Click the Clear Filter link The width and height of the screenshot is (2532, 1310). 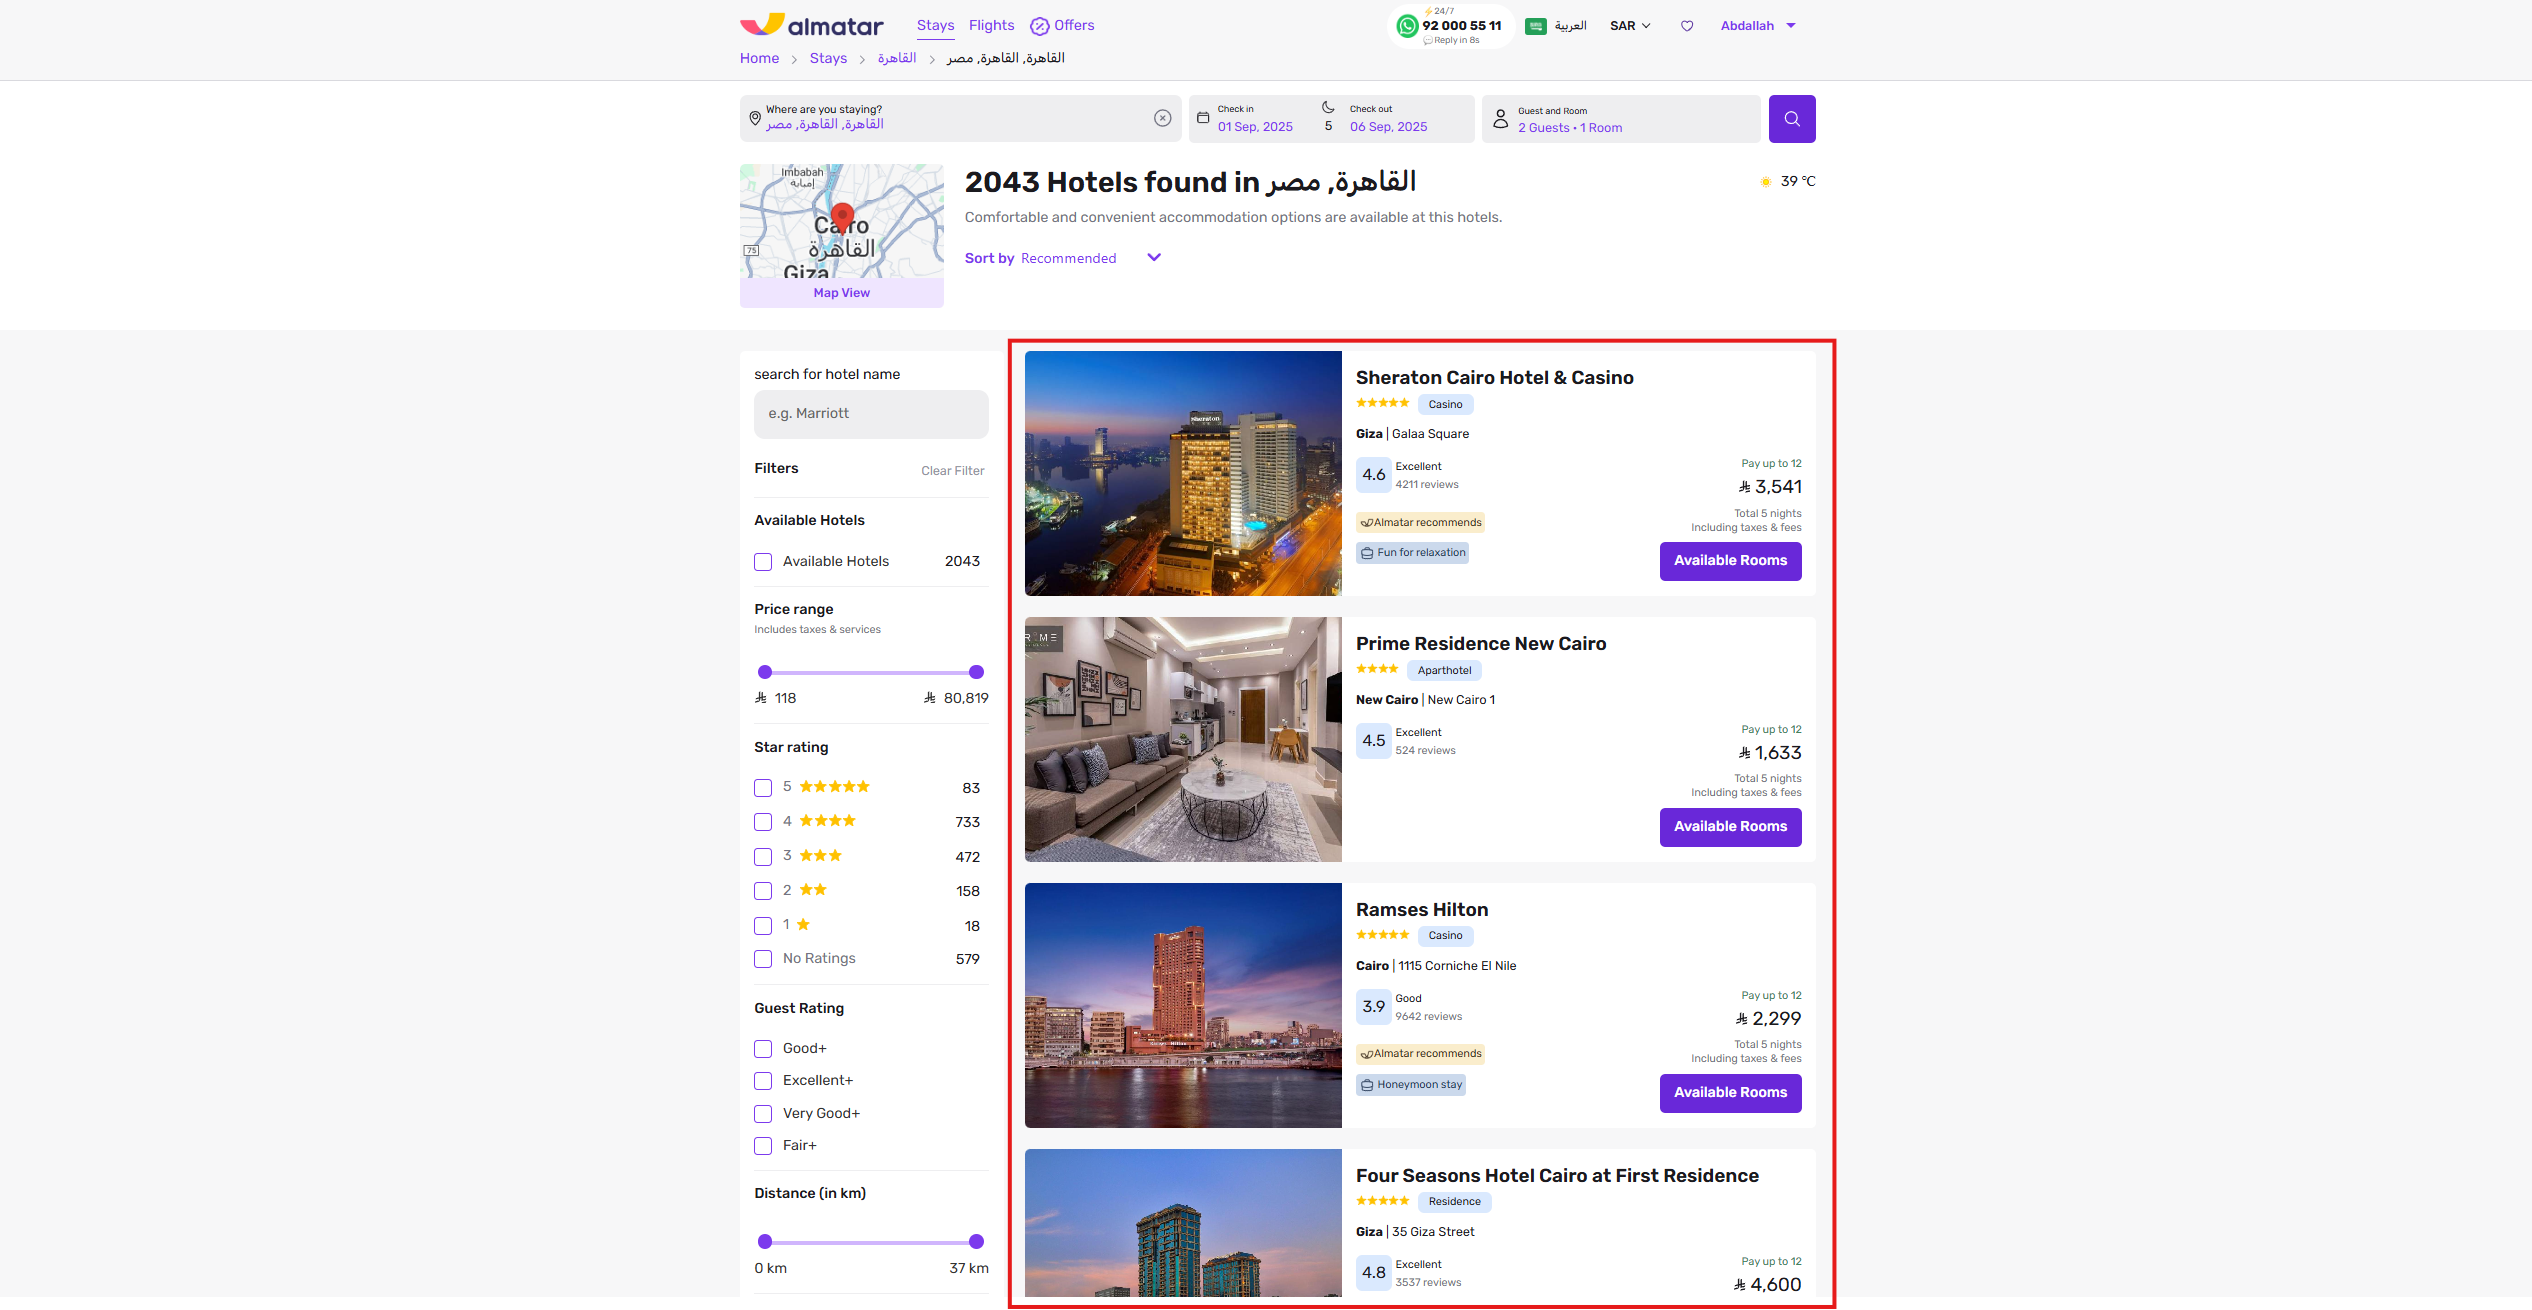pos(952,471)
